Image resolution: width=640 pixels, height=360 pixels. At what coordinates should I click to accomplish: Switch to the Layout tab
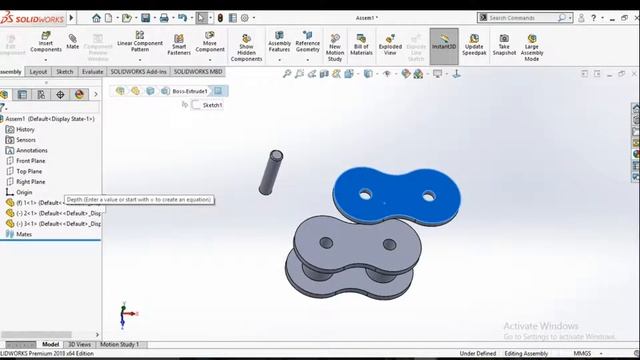click(x=38, y=71)
